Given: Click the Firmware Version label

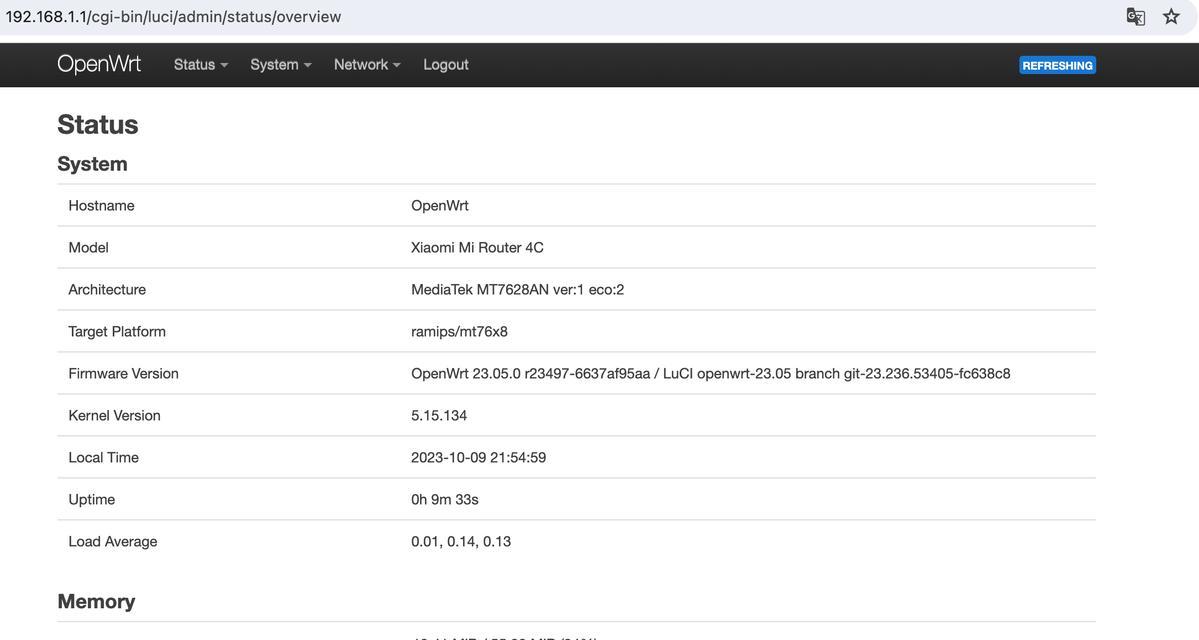Looking at the screenshot, I should click(123, 374).
